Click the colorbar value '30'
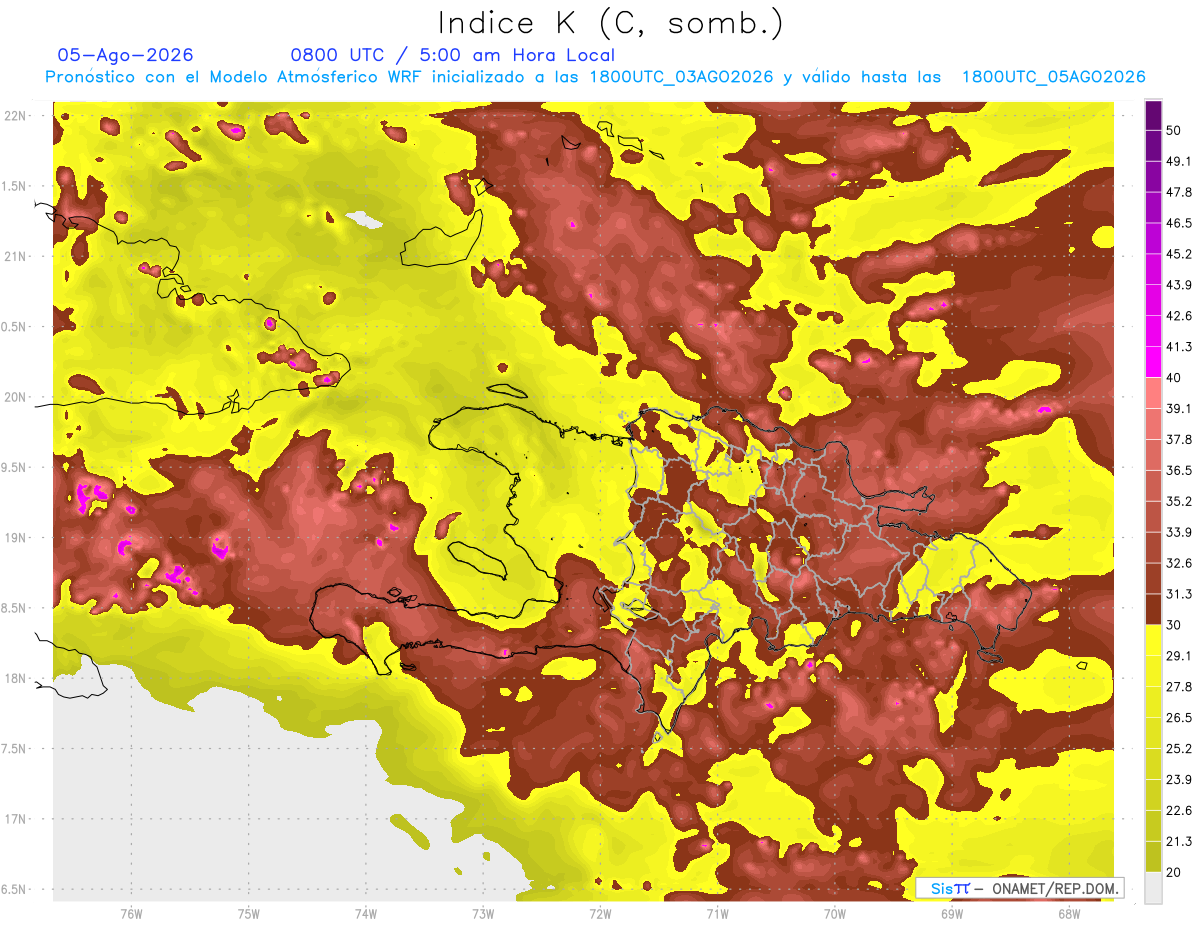Image resolution: width=1200 pixels, height=927 pixels. pyautogui.click(x=1174, y=625)
